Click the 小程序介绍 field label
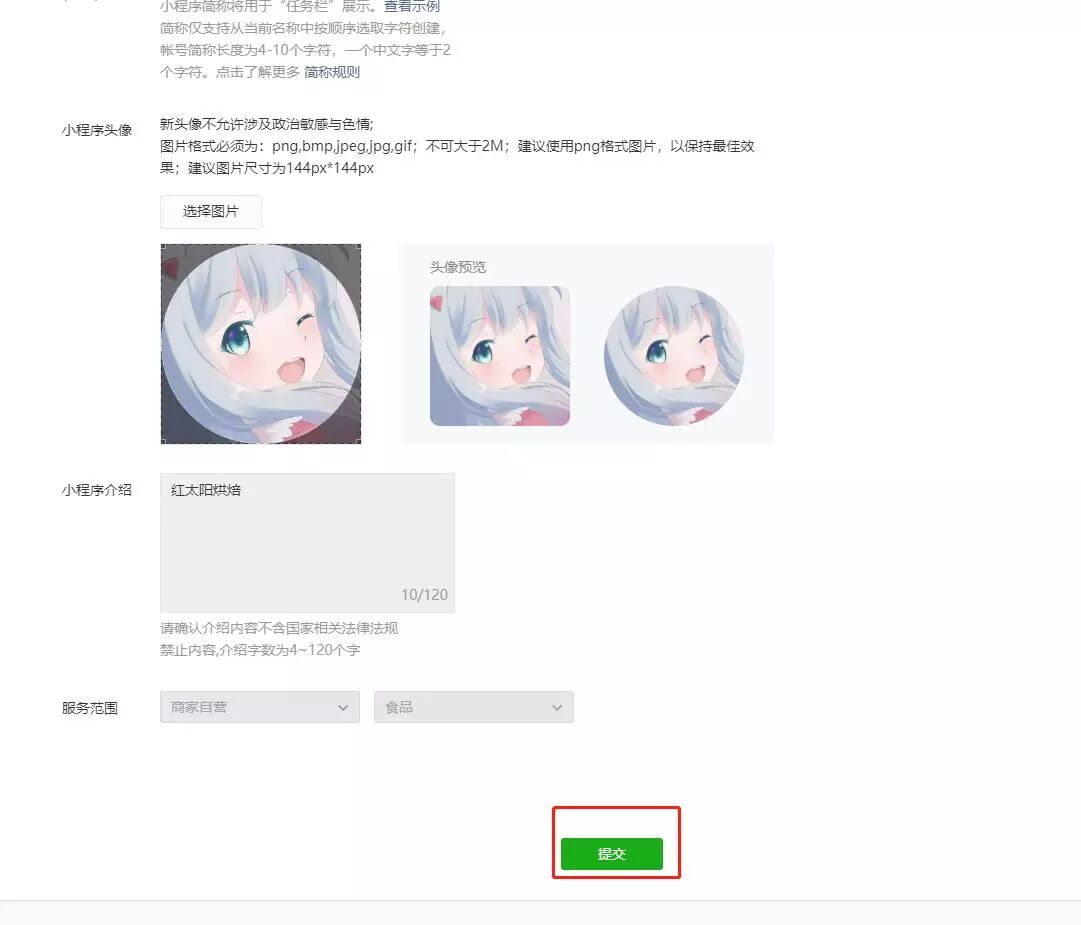Image resolution: width=1081 pixels, height=925 pixels. [97, 490]
